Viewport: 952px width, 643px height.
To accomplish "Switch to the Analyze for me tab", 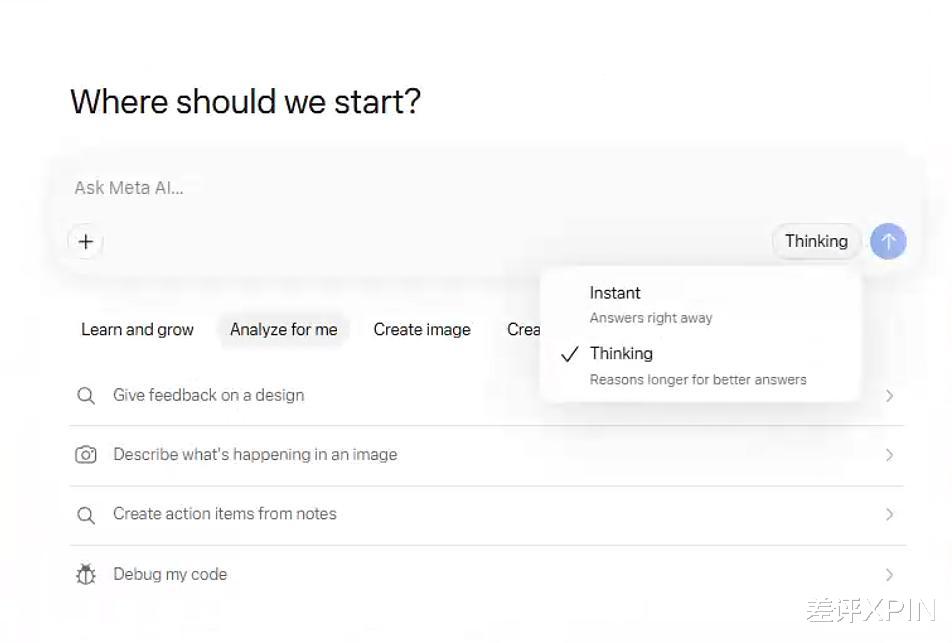I will tap(284, 330).
